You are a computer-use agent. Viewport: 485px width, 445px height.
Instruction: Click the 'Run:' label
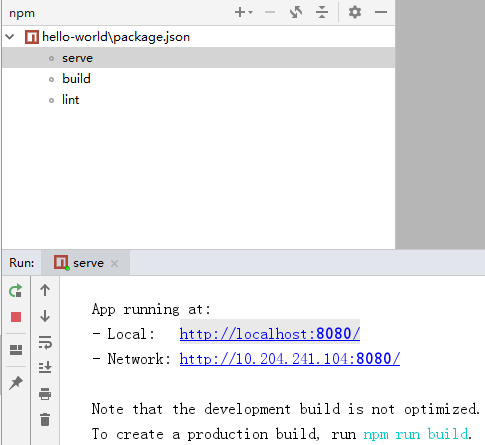tap(22, 263)
